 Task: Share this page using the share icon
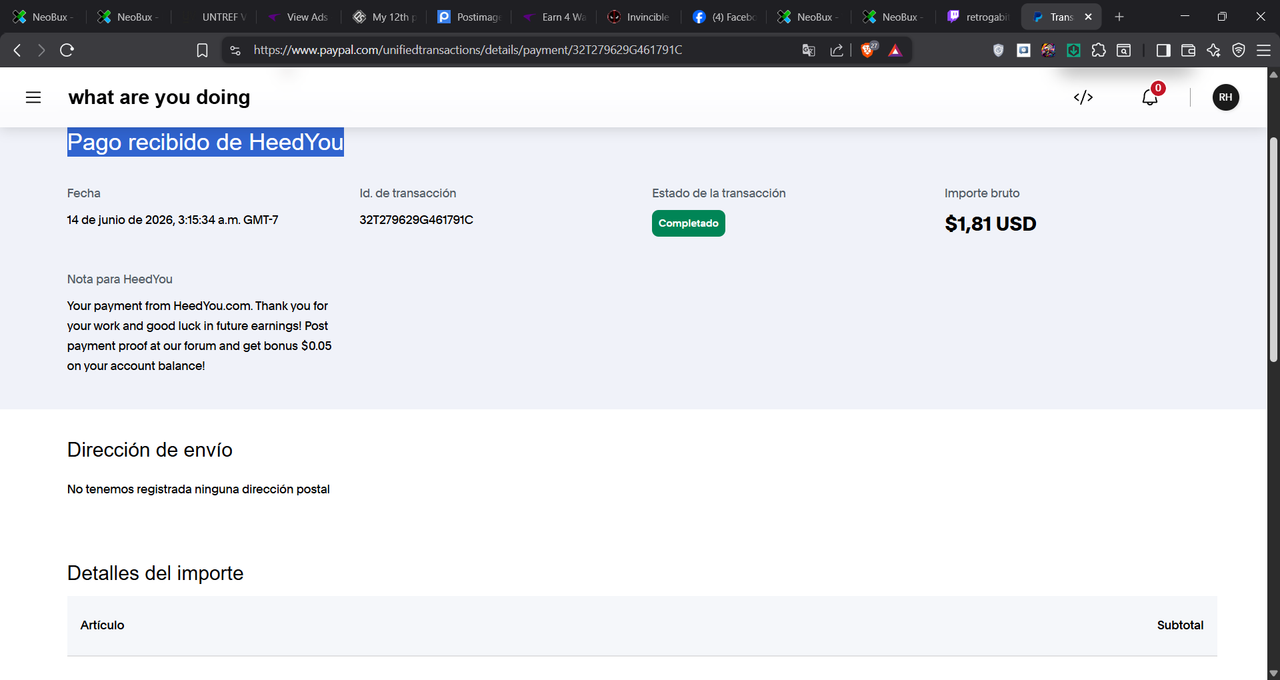[837, 50]
